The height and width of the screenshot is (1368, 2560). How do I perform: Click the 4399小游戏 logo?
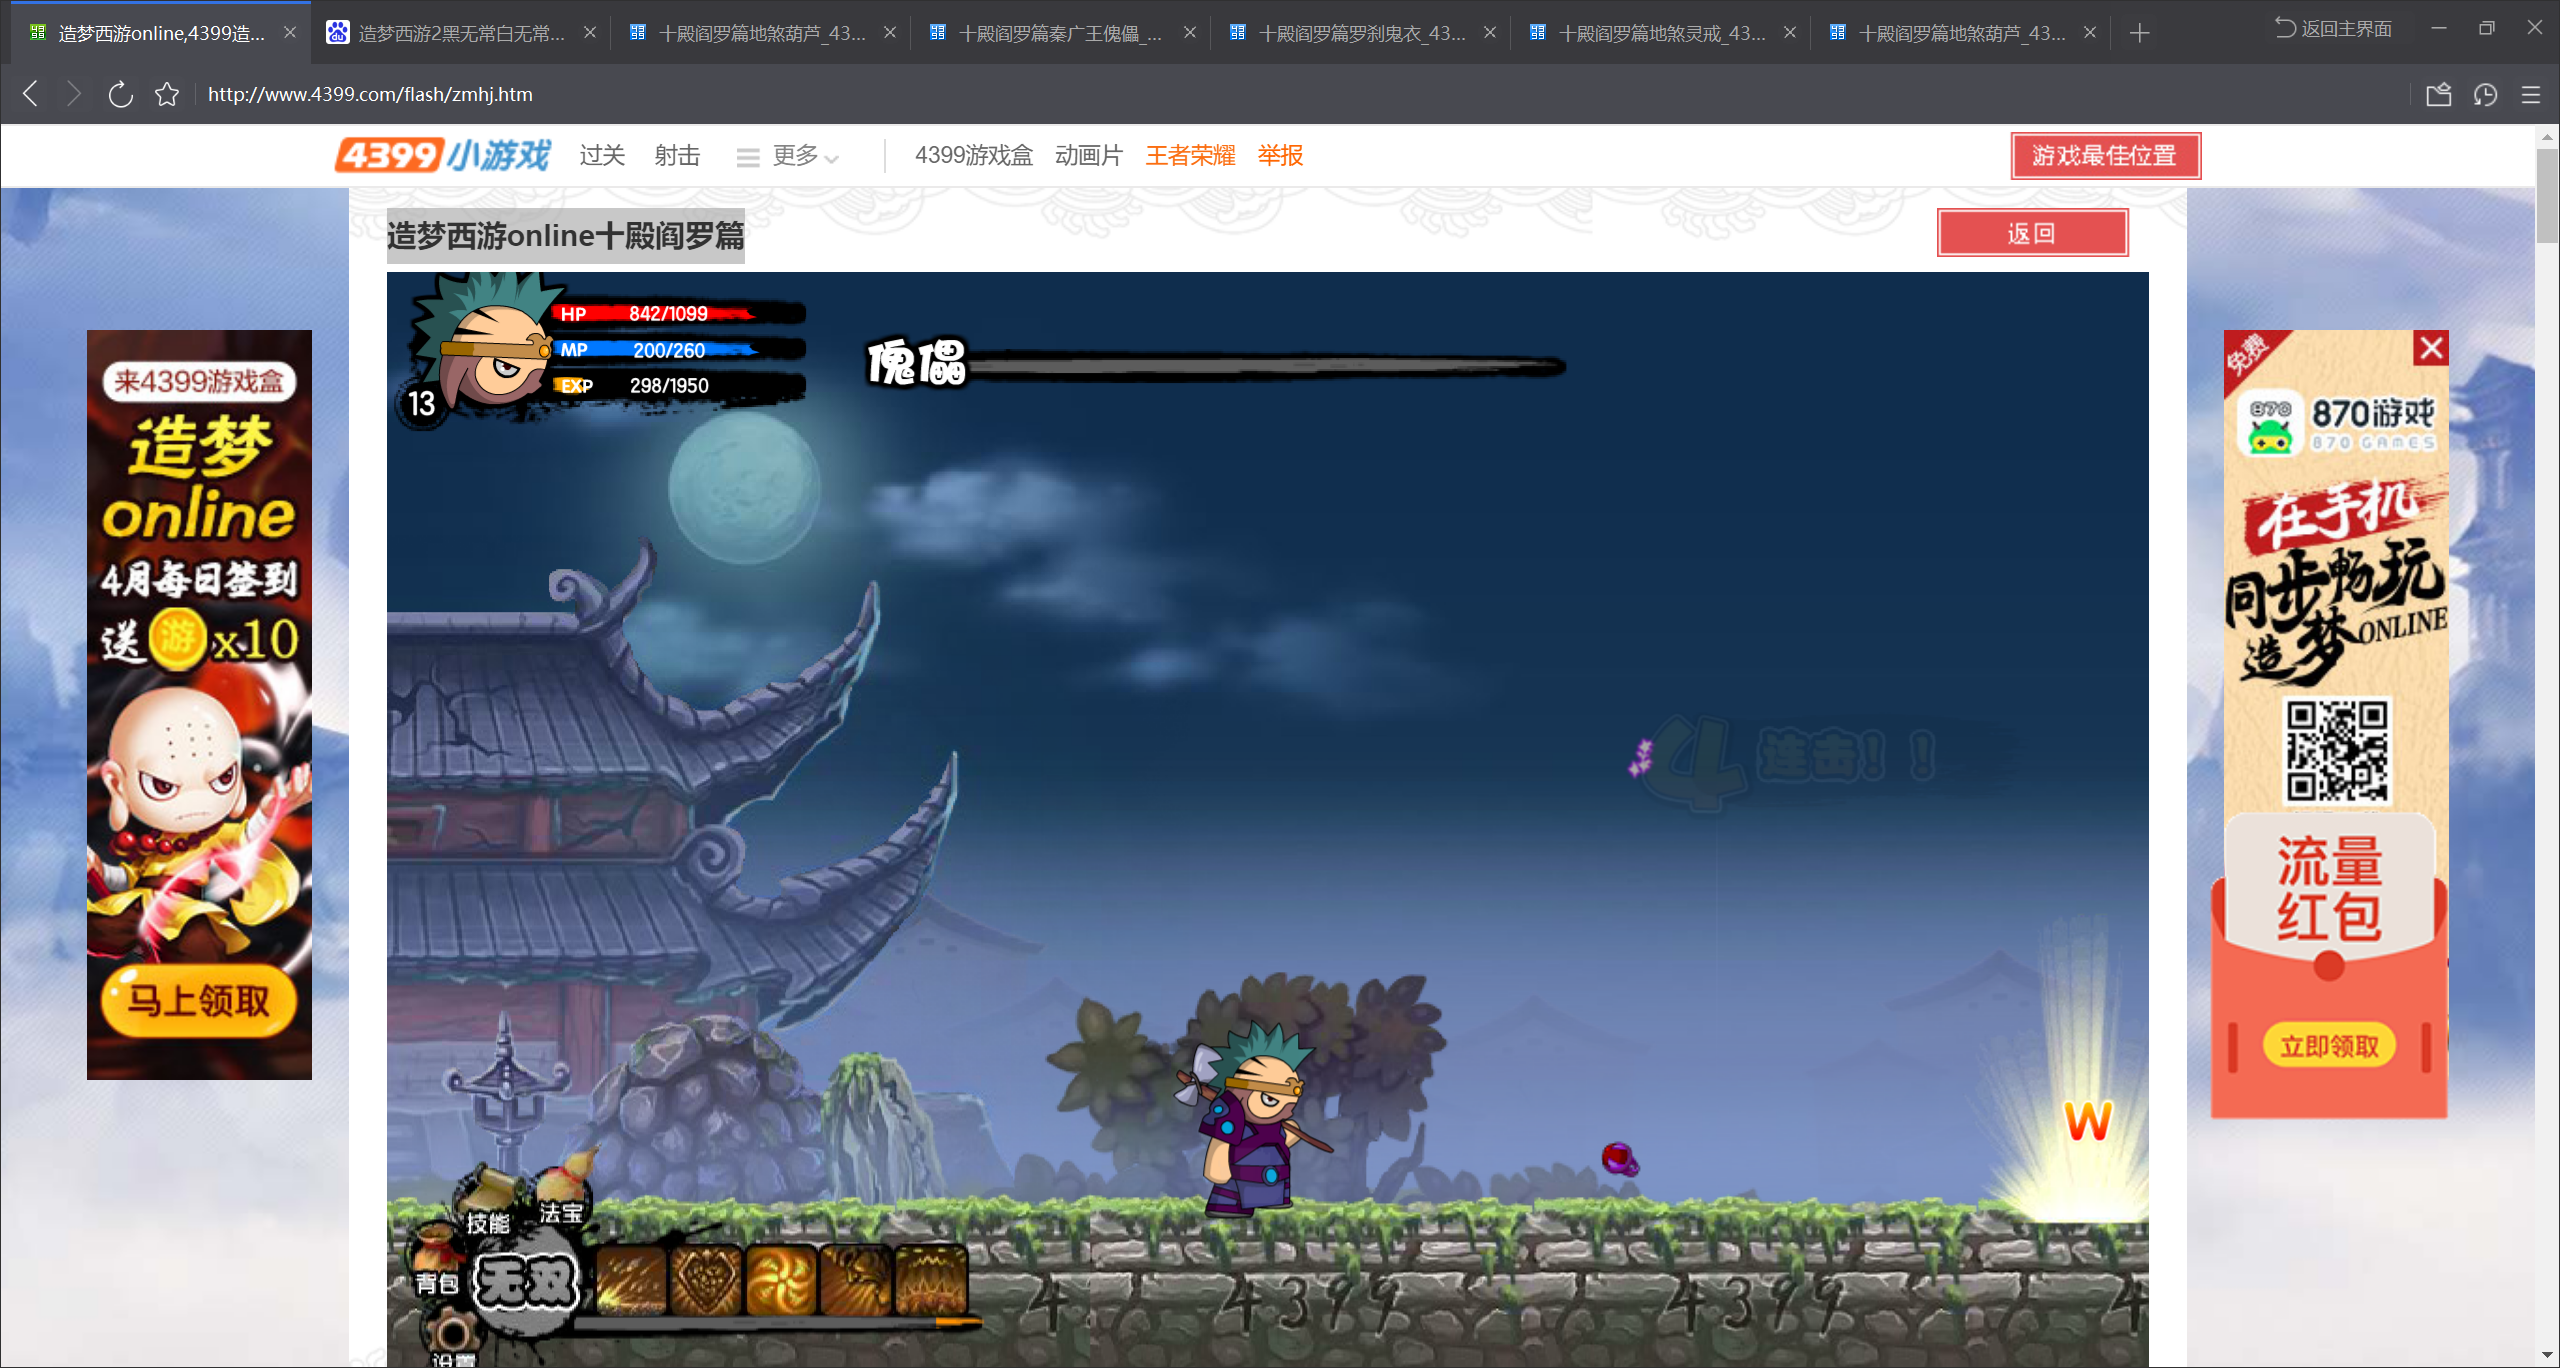point(443,155)
